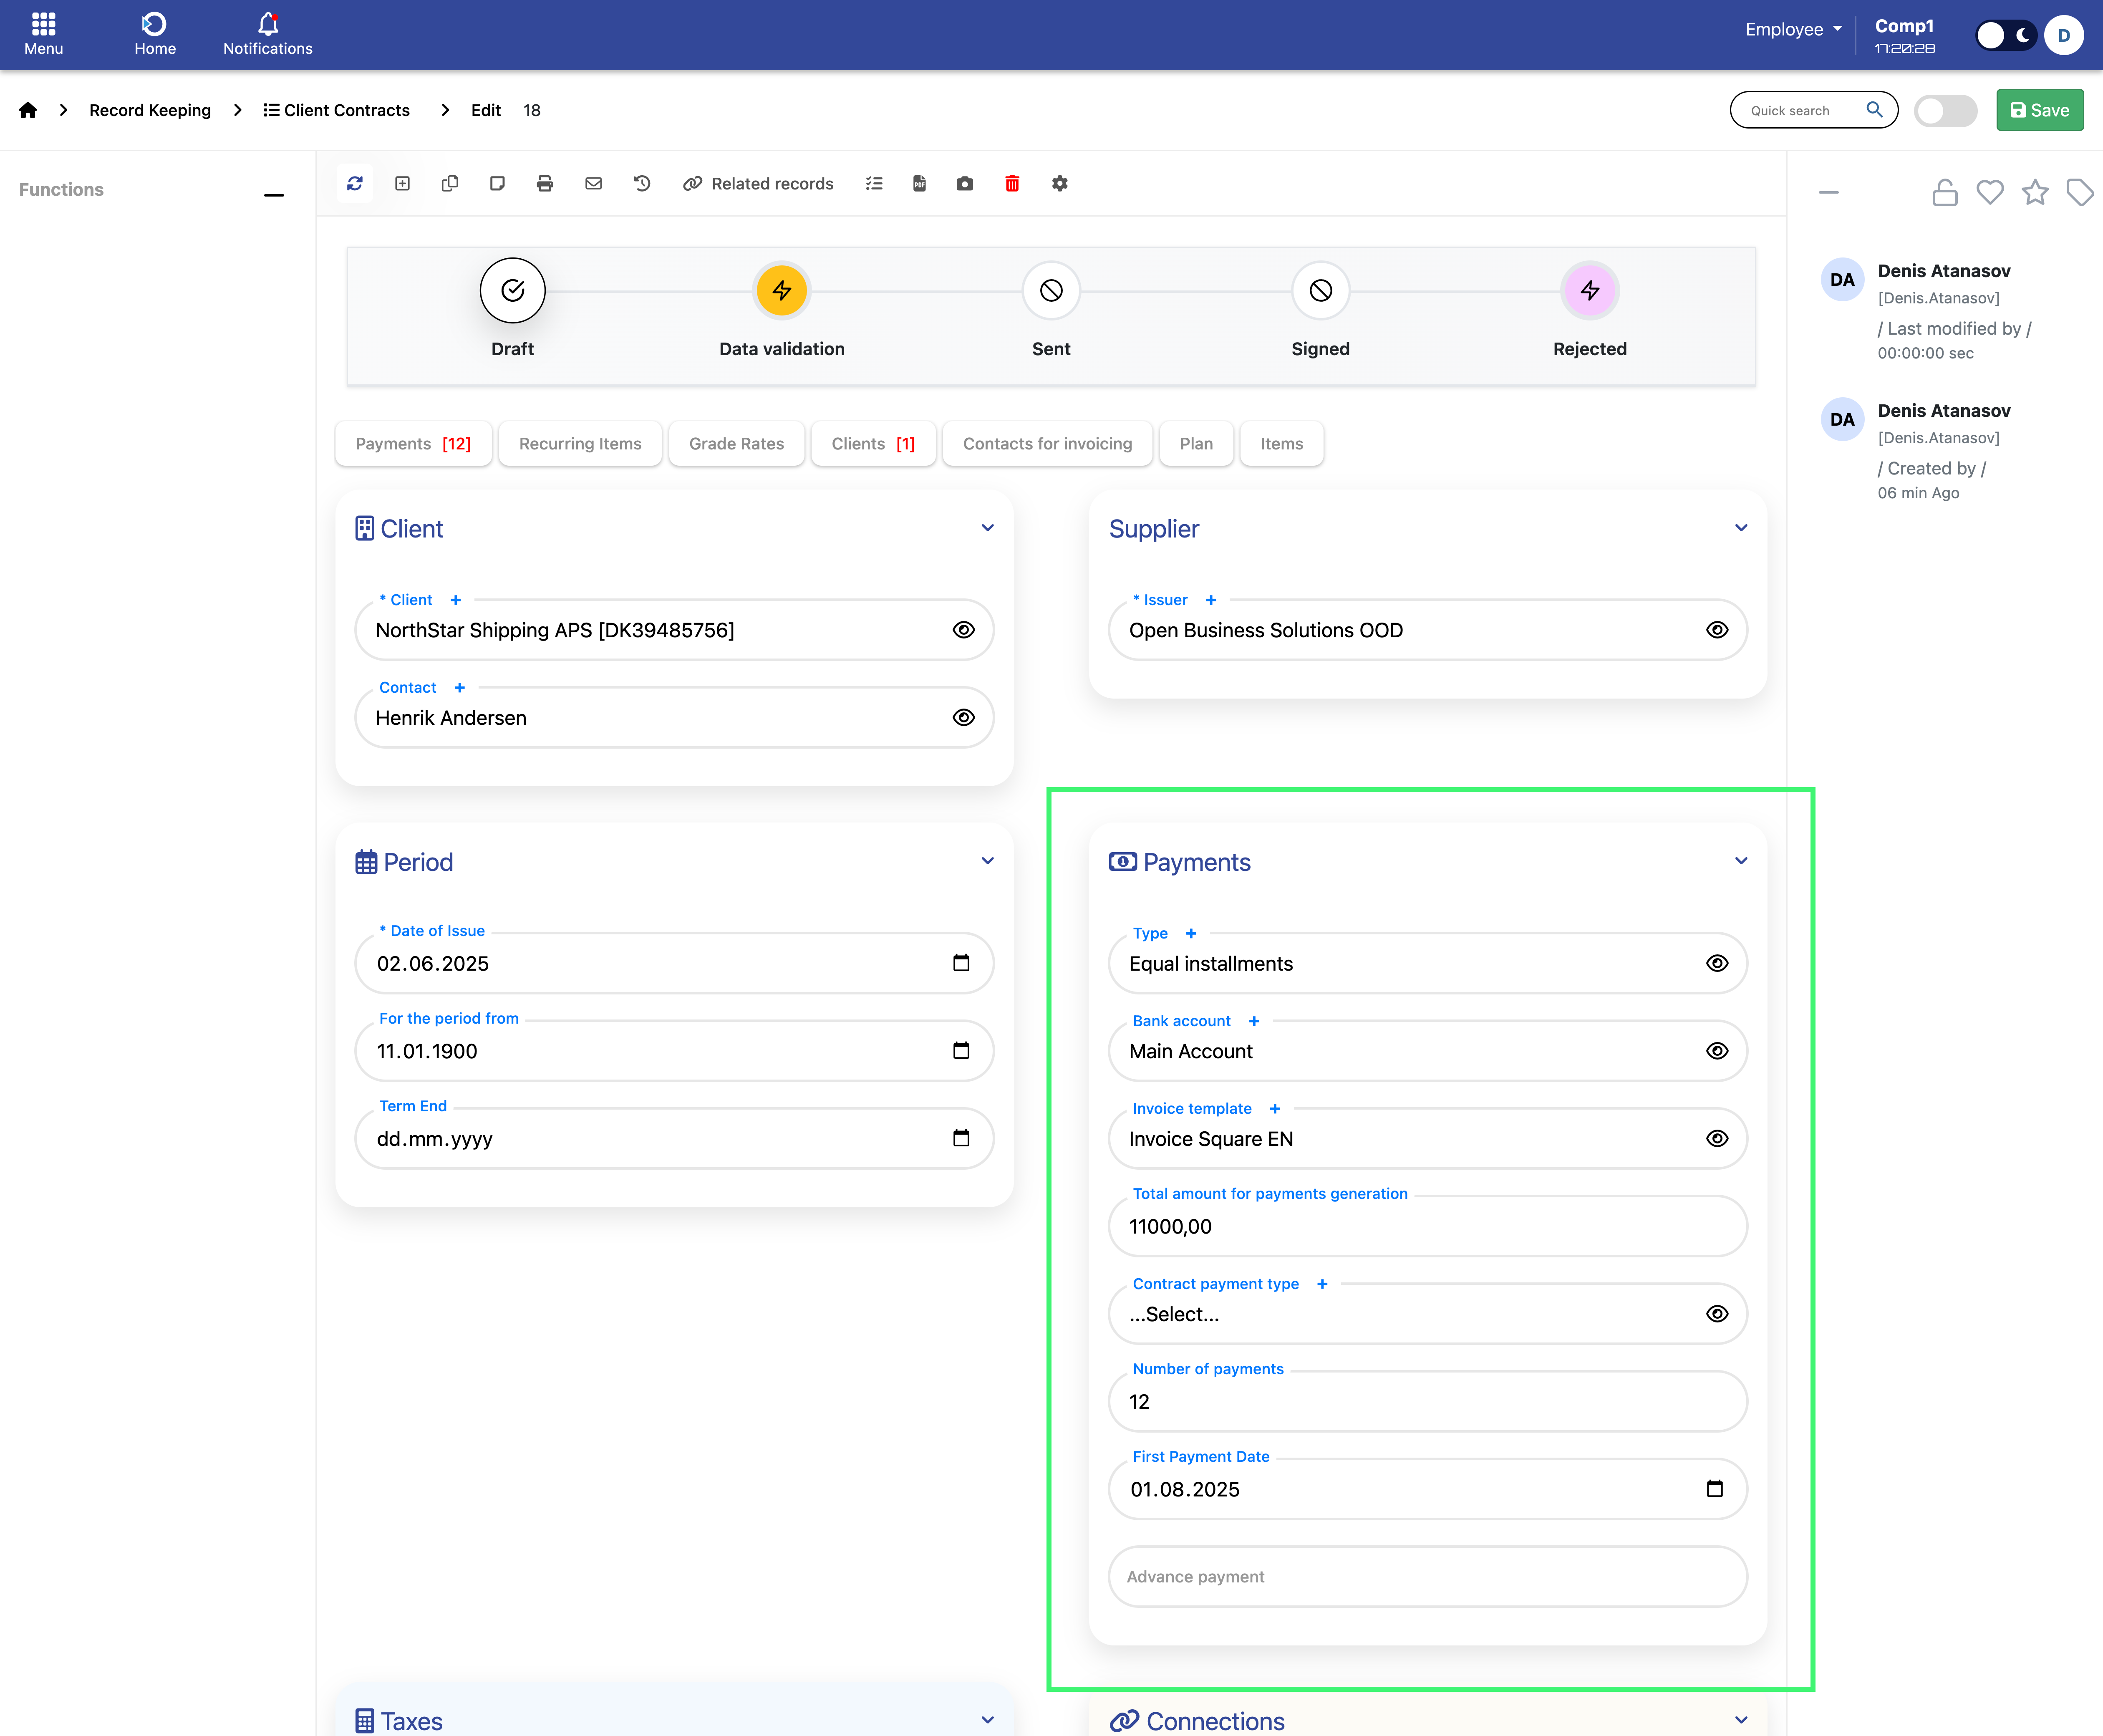Go to Client Contracts breadcrumb
This screenshot has width=2103, height=1736.
(x=337, y=110)
